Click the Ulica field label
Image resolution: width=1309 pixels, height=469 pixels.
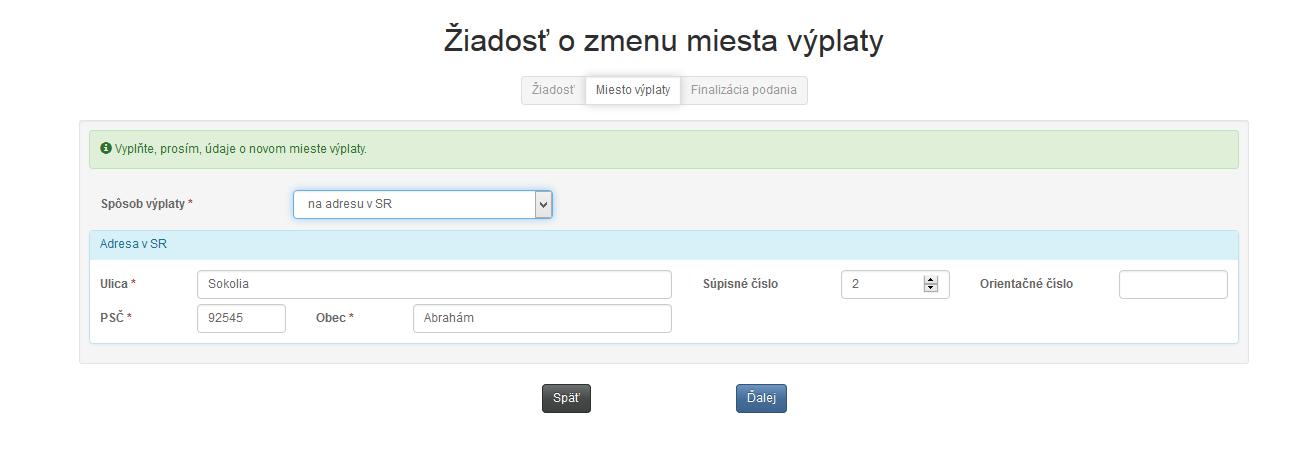pos(113,284)
